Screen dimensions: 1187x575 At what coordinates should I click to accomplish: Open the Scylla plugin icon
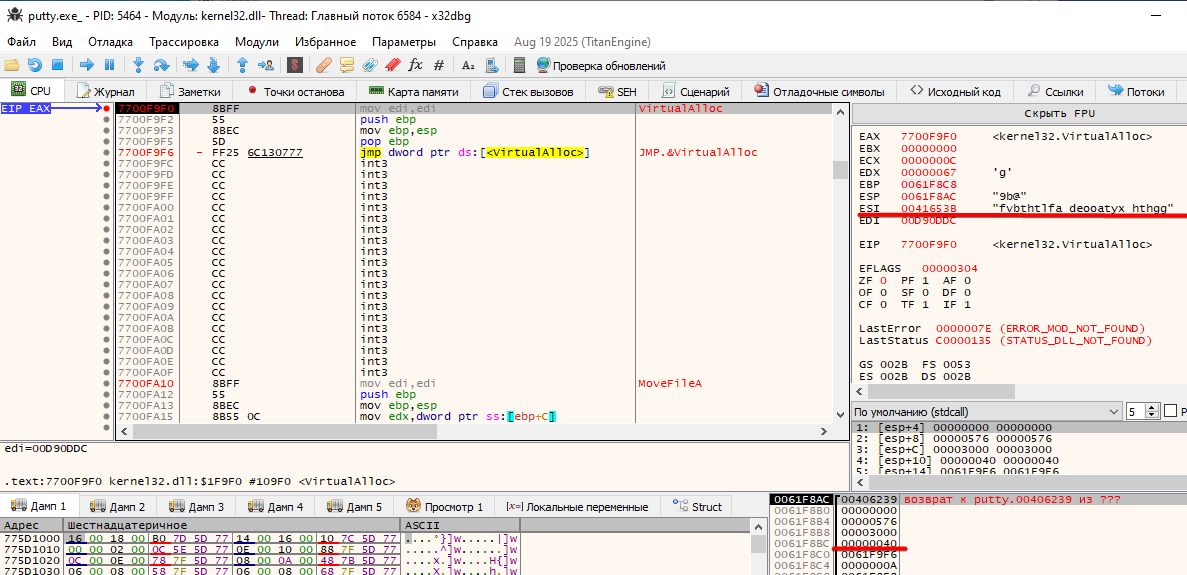point(295,65)
